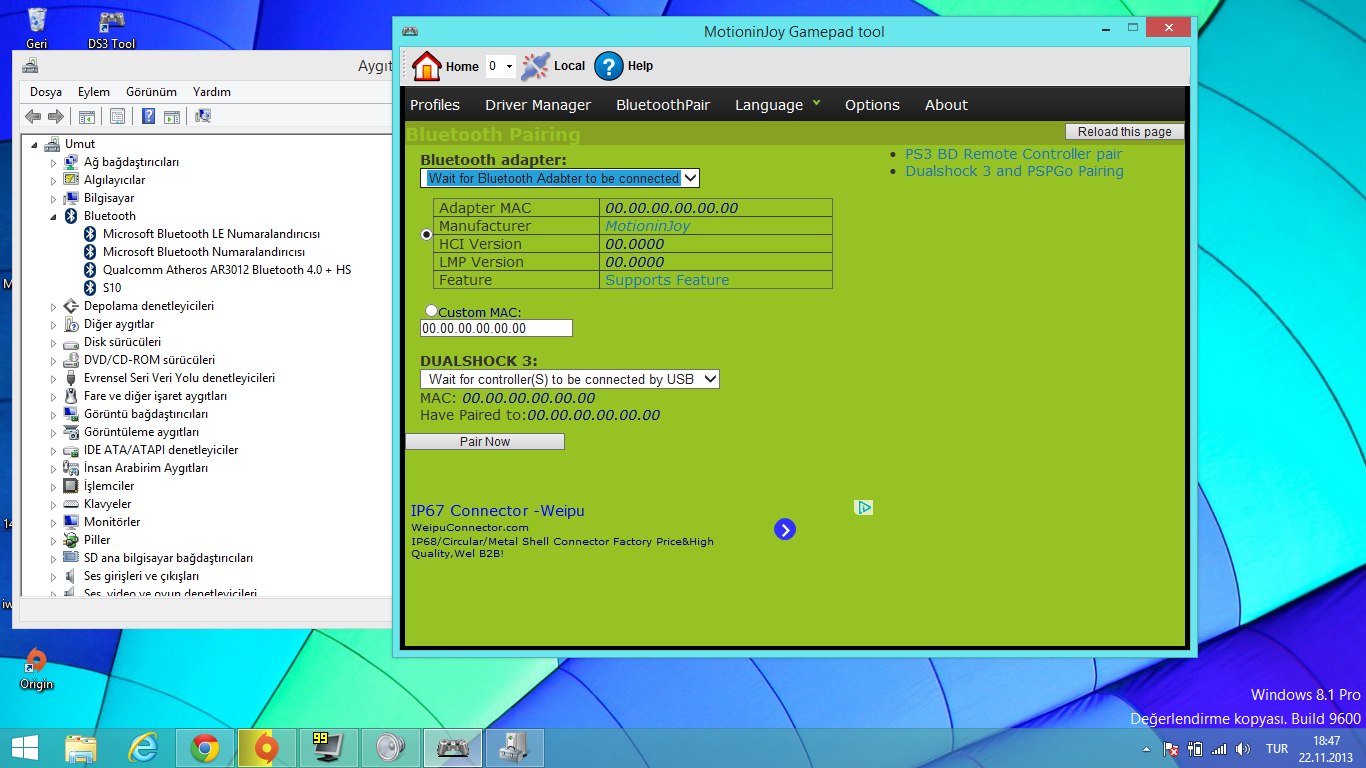Click the Reload this page button
This screenshot has width=1366, height=768.
click(1125, 132)
